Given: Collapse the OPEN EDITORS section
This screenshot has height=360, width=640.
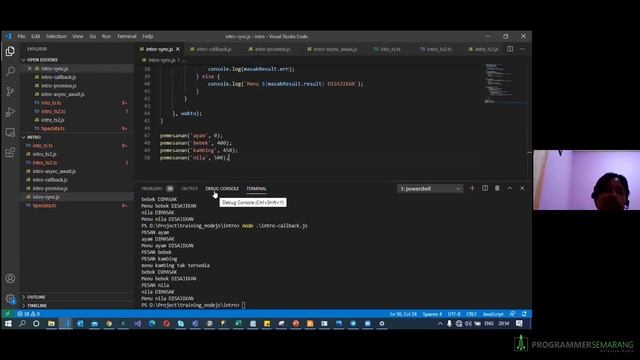Looking at the screenshot, I should (42, 60).
